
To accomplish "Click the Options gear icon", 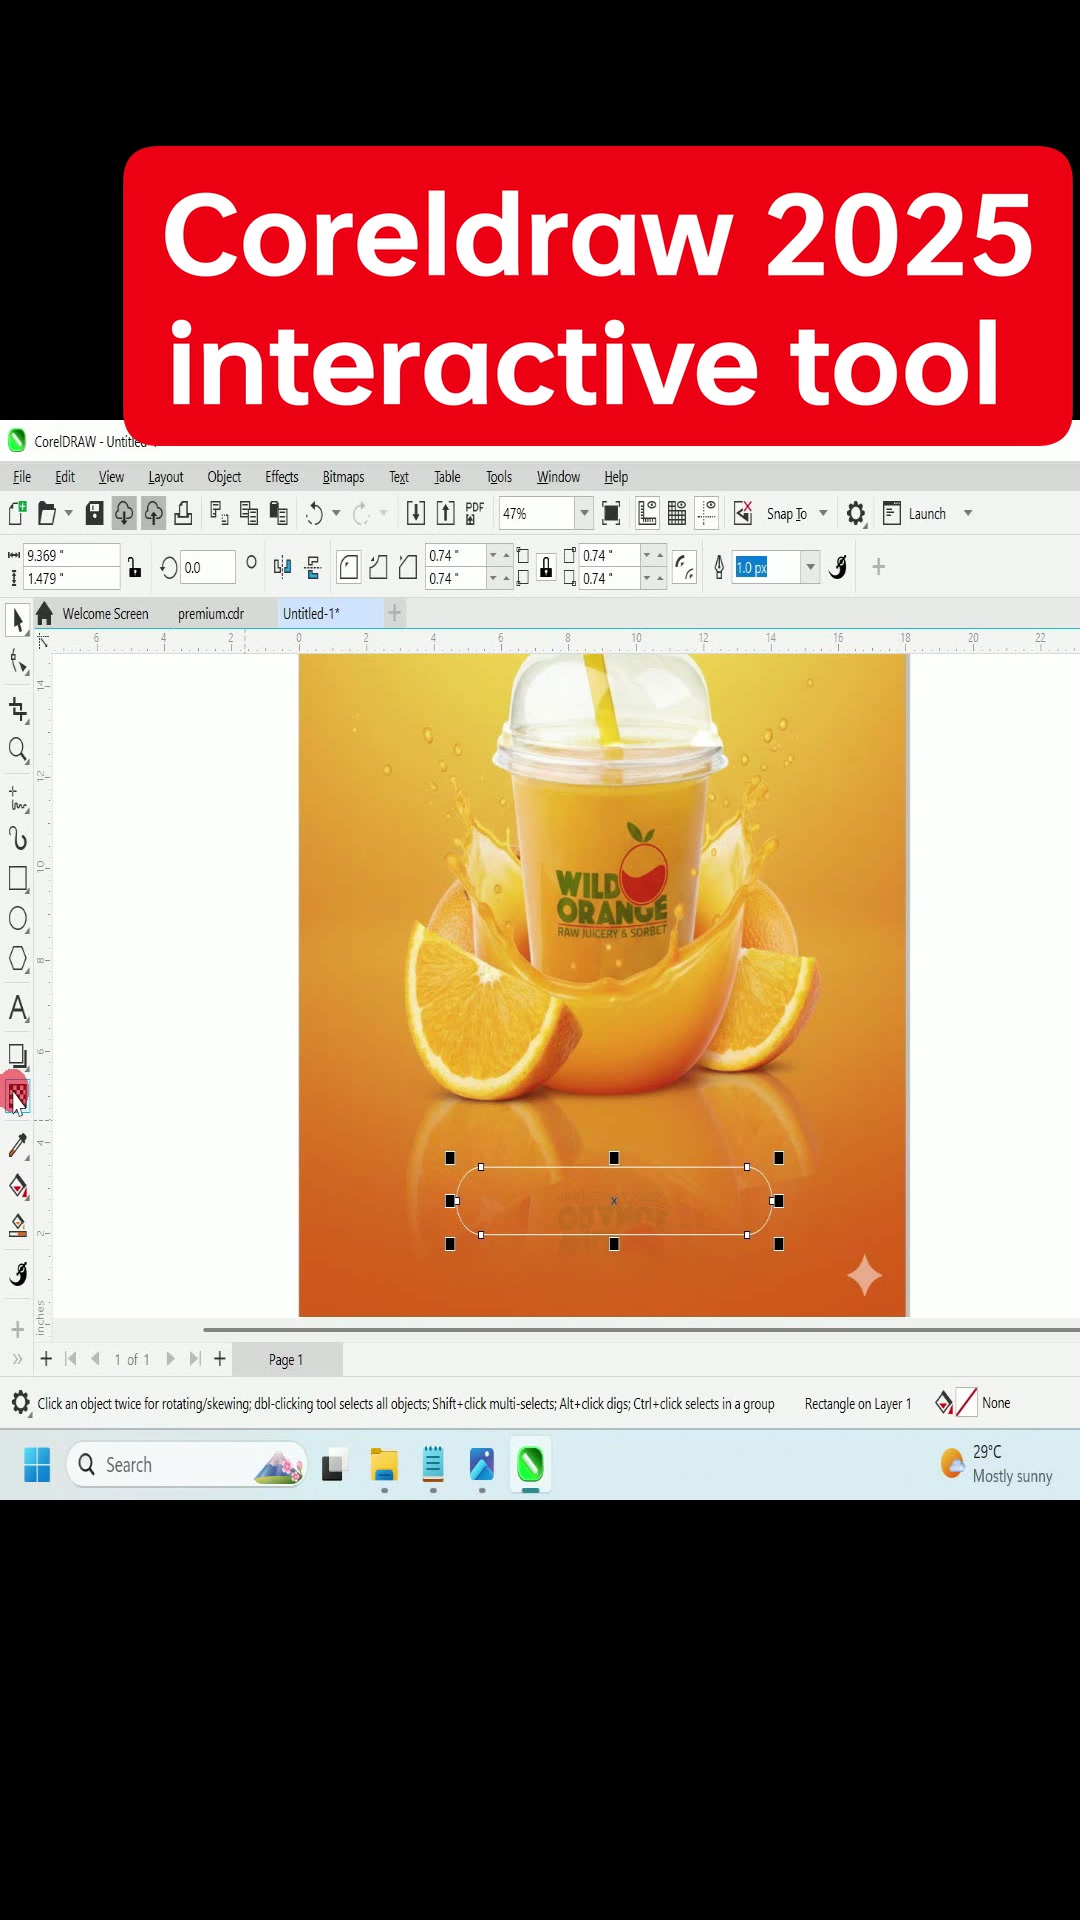I will click(856, 514).
